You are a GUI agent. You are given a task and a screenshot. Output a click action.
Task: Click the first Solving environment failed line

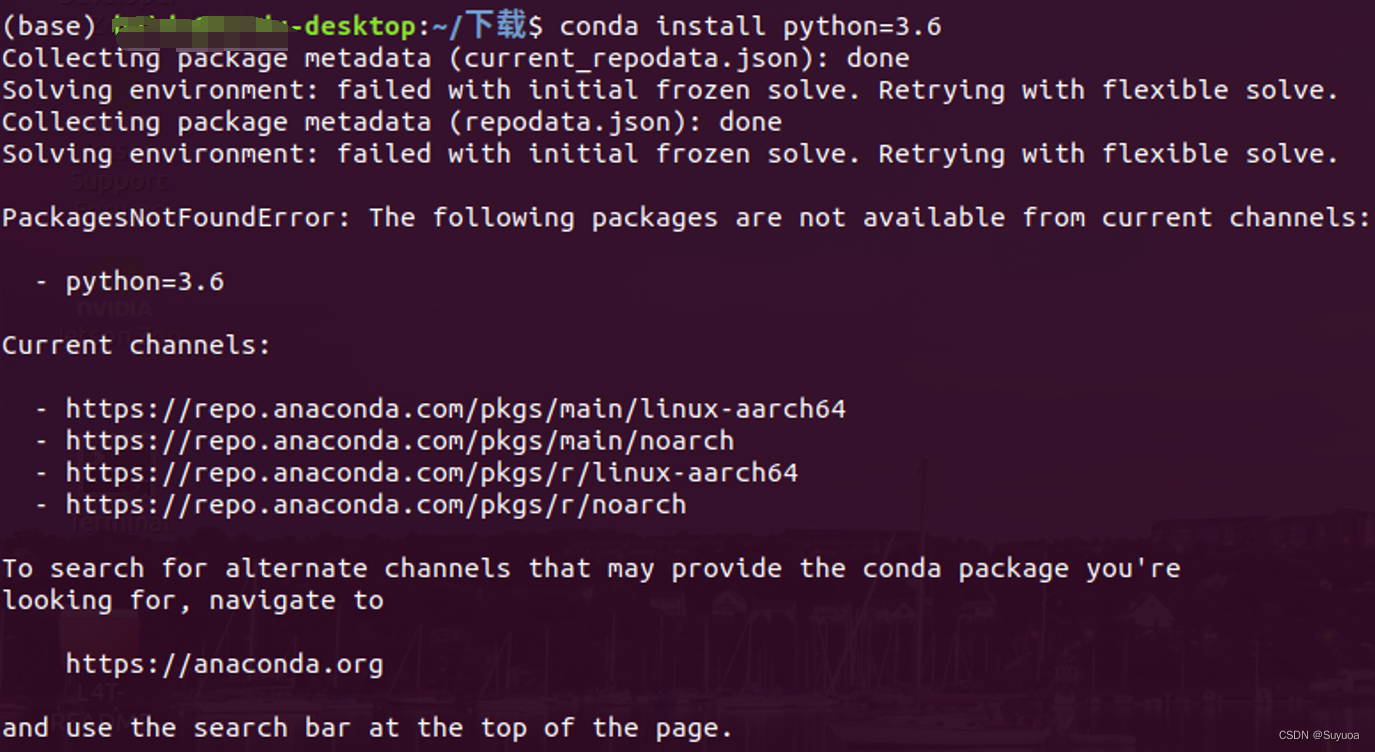(670, 90)
